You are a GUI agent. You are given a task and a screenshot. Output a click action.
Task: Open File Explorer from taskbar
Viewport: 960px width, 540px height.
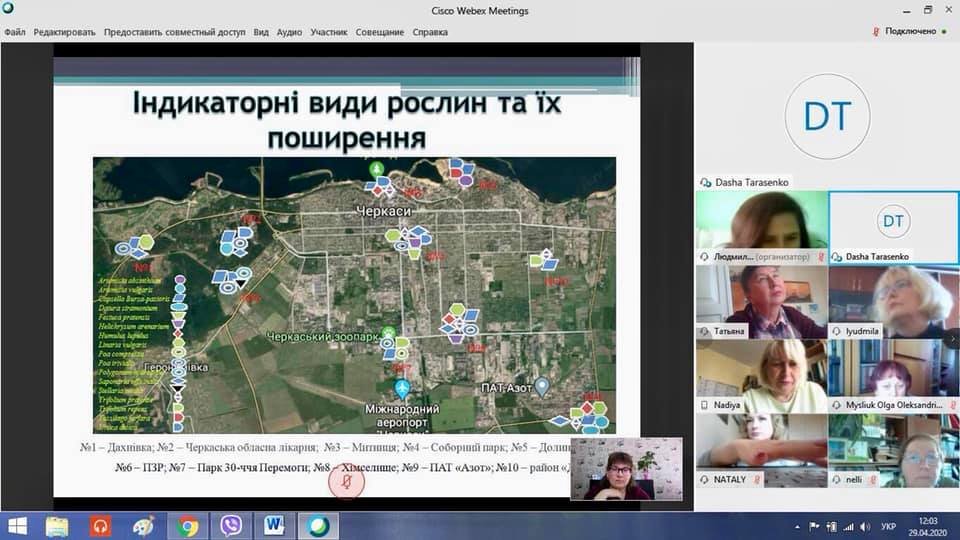(57, 526)
